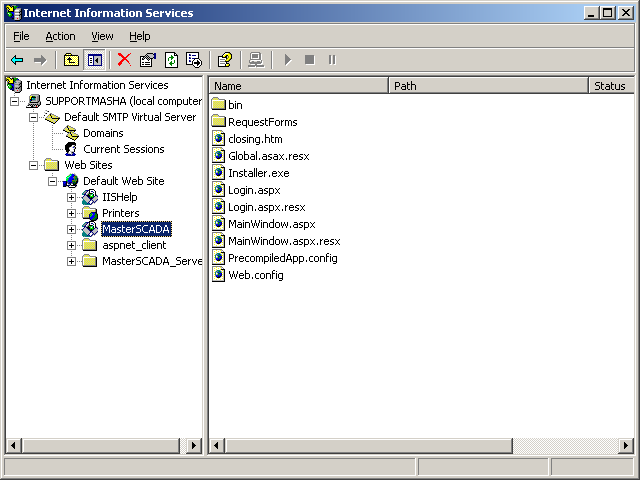Image resolution: width=640 pixels, height=480 pixels.
Task: Select MasterSCADA in the tree
Action: point(136,229)
